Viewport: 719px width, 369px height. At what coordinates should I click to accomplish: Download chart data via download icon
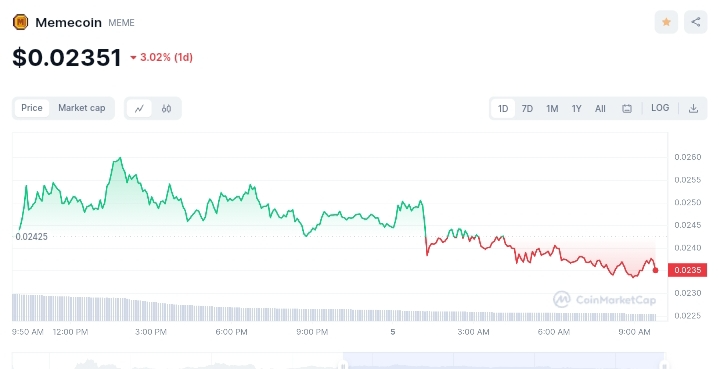point(693,109)
